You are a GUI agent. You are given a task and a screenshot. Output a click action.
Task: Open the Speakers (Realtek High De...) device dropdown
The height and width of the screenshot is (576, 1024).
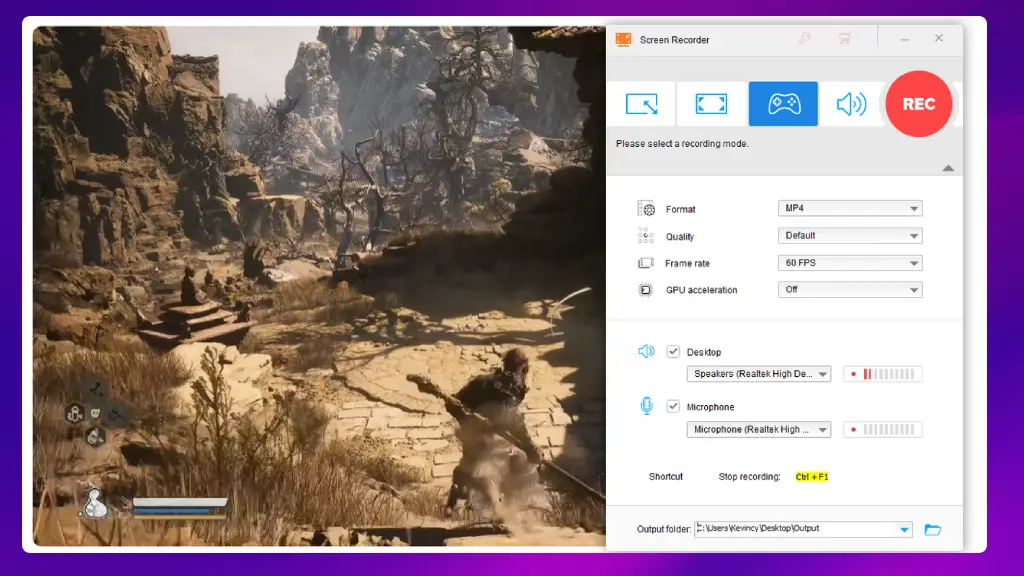[758, 374]
